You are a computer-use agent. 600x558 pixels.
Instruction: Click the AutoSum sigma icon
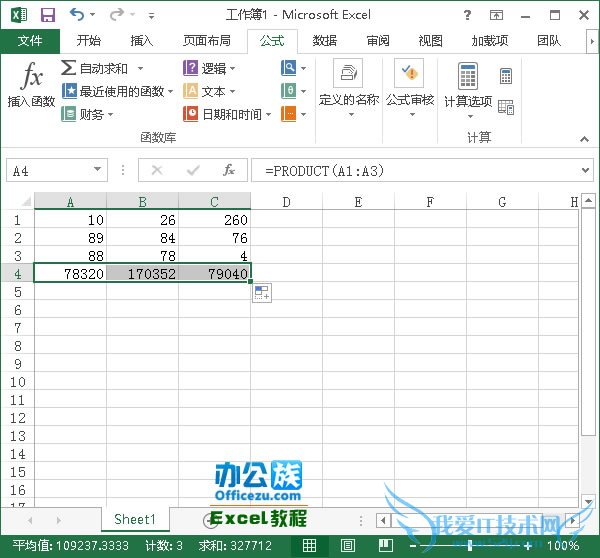click(68, 68)
